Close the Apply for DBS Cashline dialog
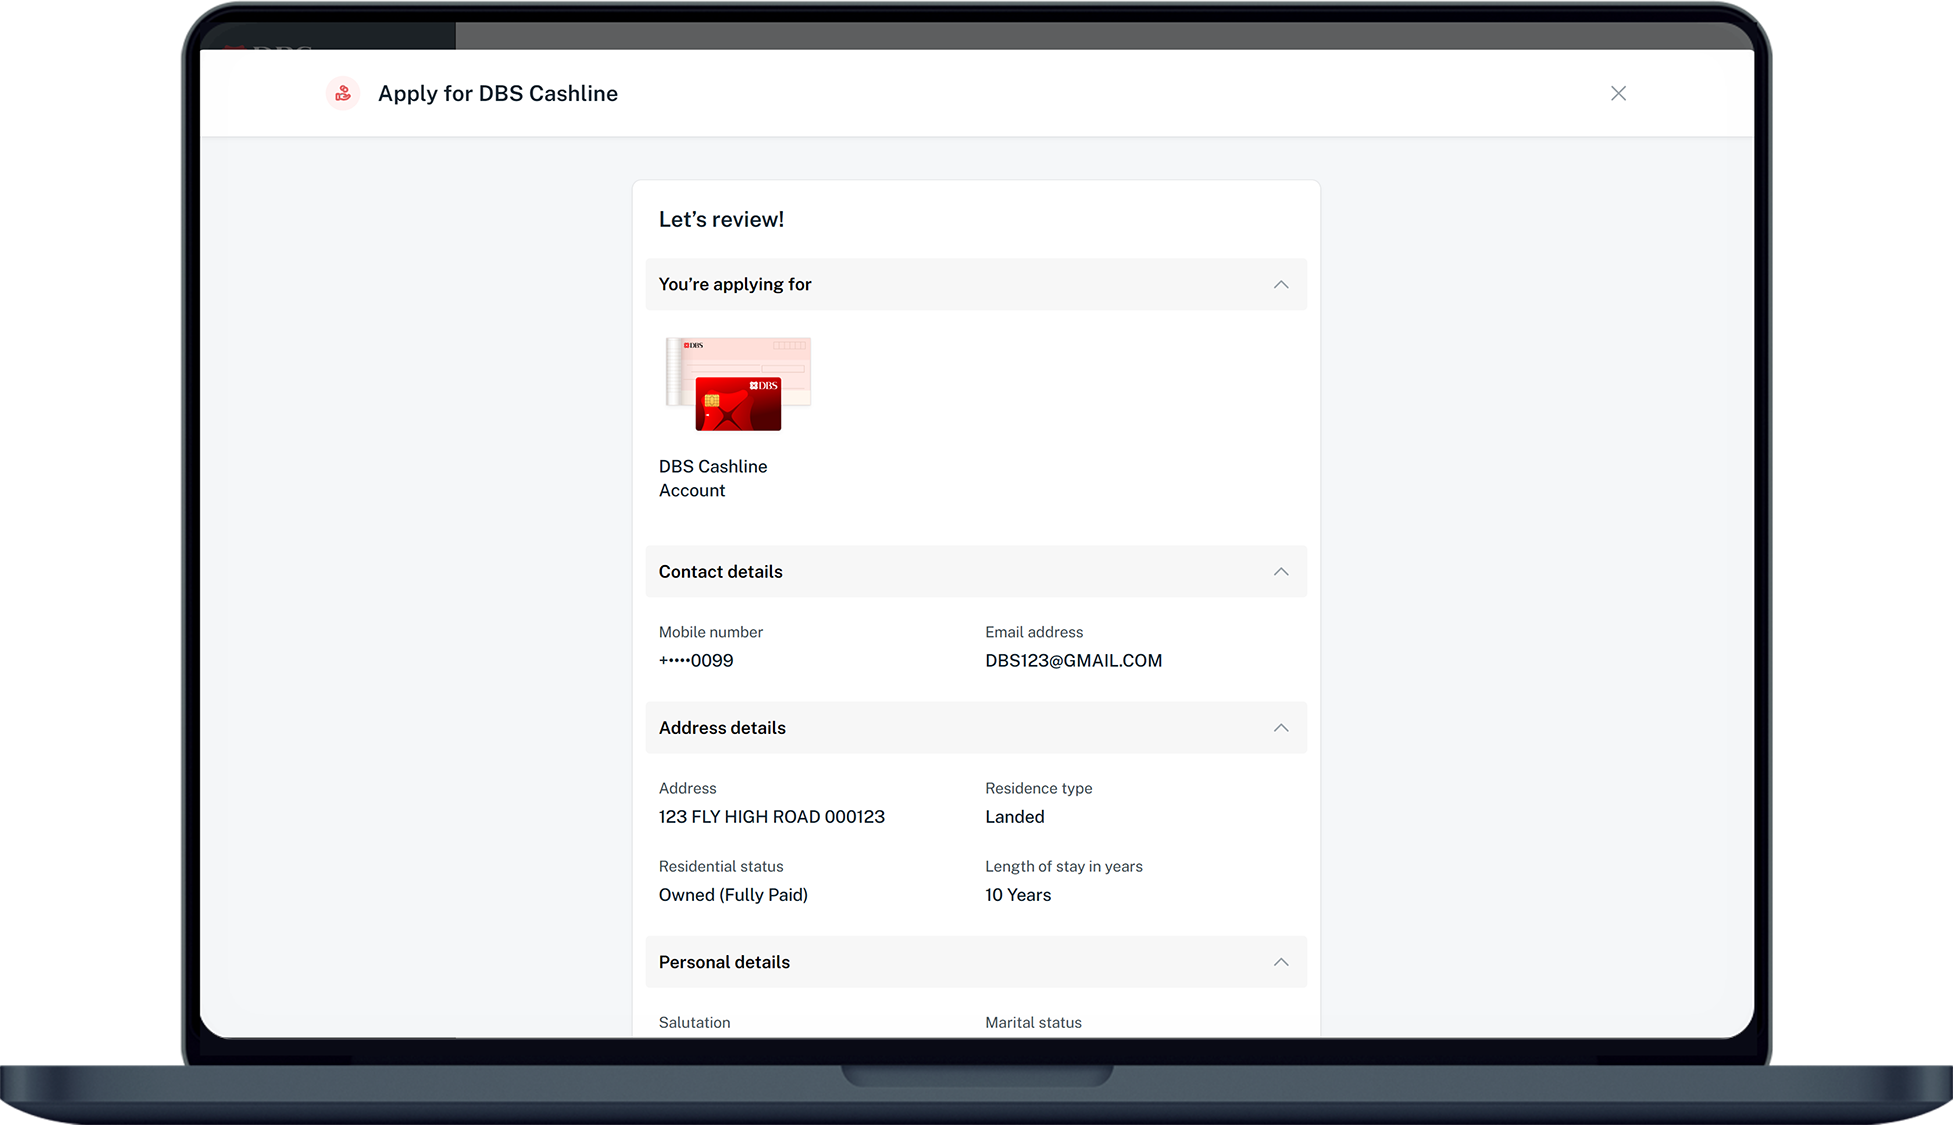This screenshot has width=1953, height=1125. (x=1618, y=93)
